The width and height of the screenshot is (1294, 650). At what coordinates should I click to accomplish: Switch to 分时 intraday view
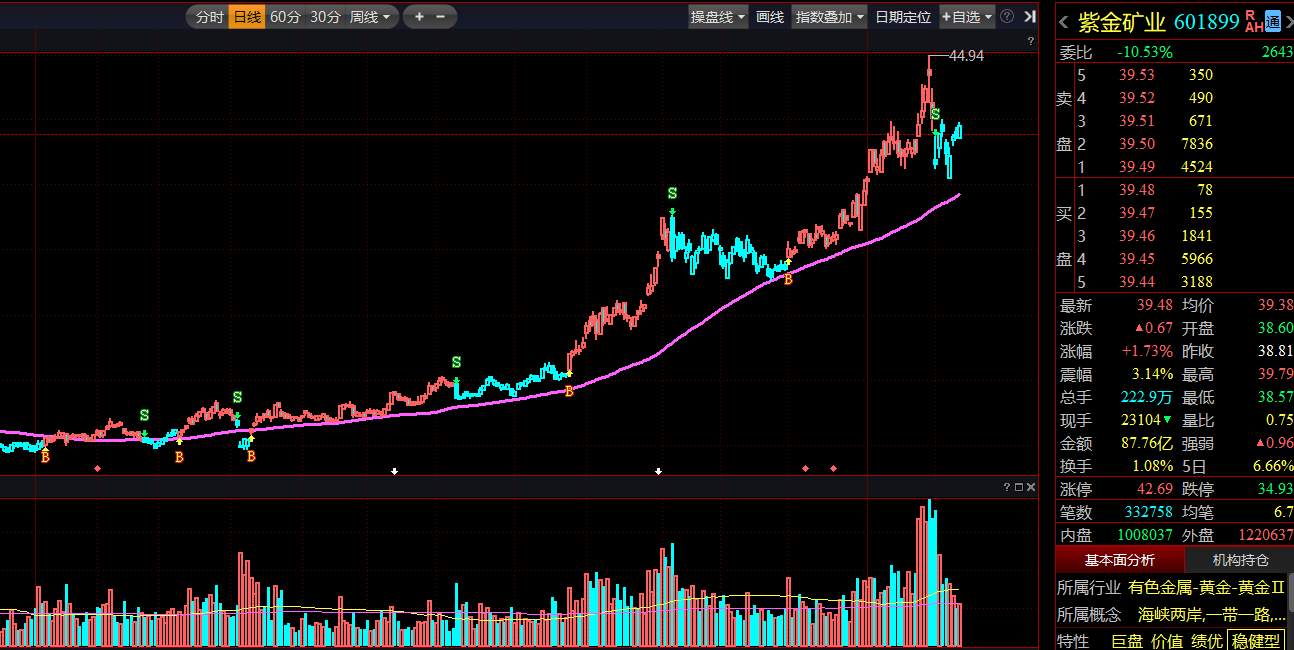209,17
